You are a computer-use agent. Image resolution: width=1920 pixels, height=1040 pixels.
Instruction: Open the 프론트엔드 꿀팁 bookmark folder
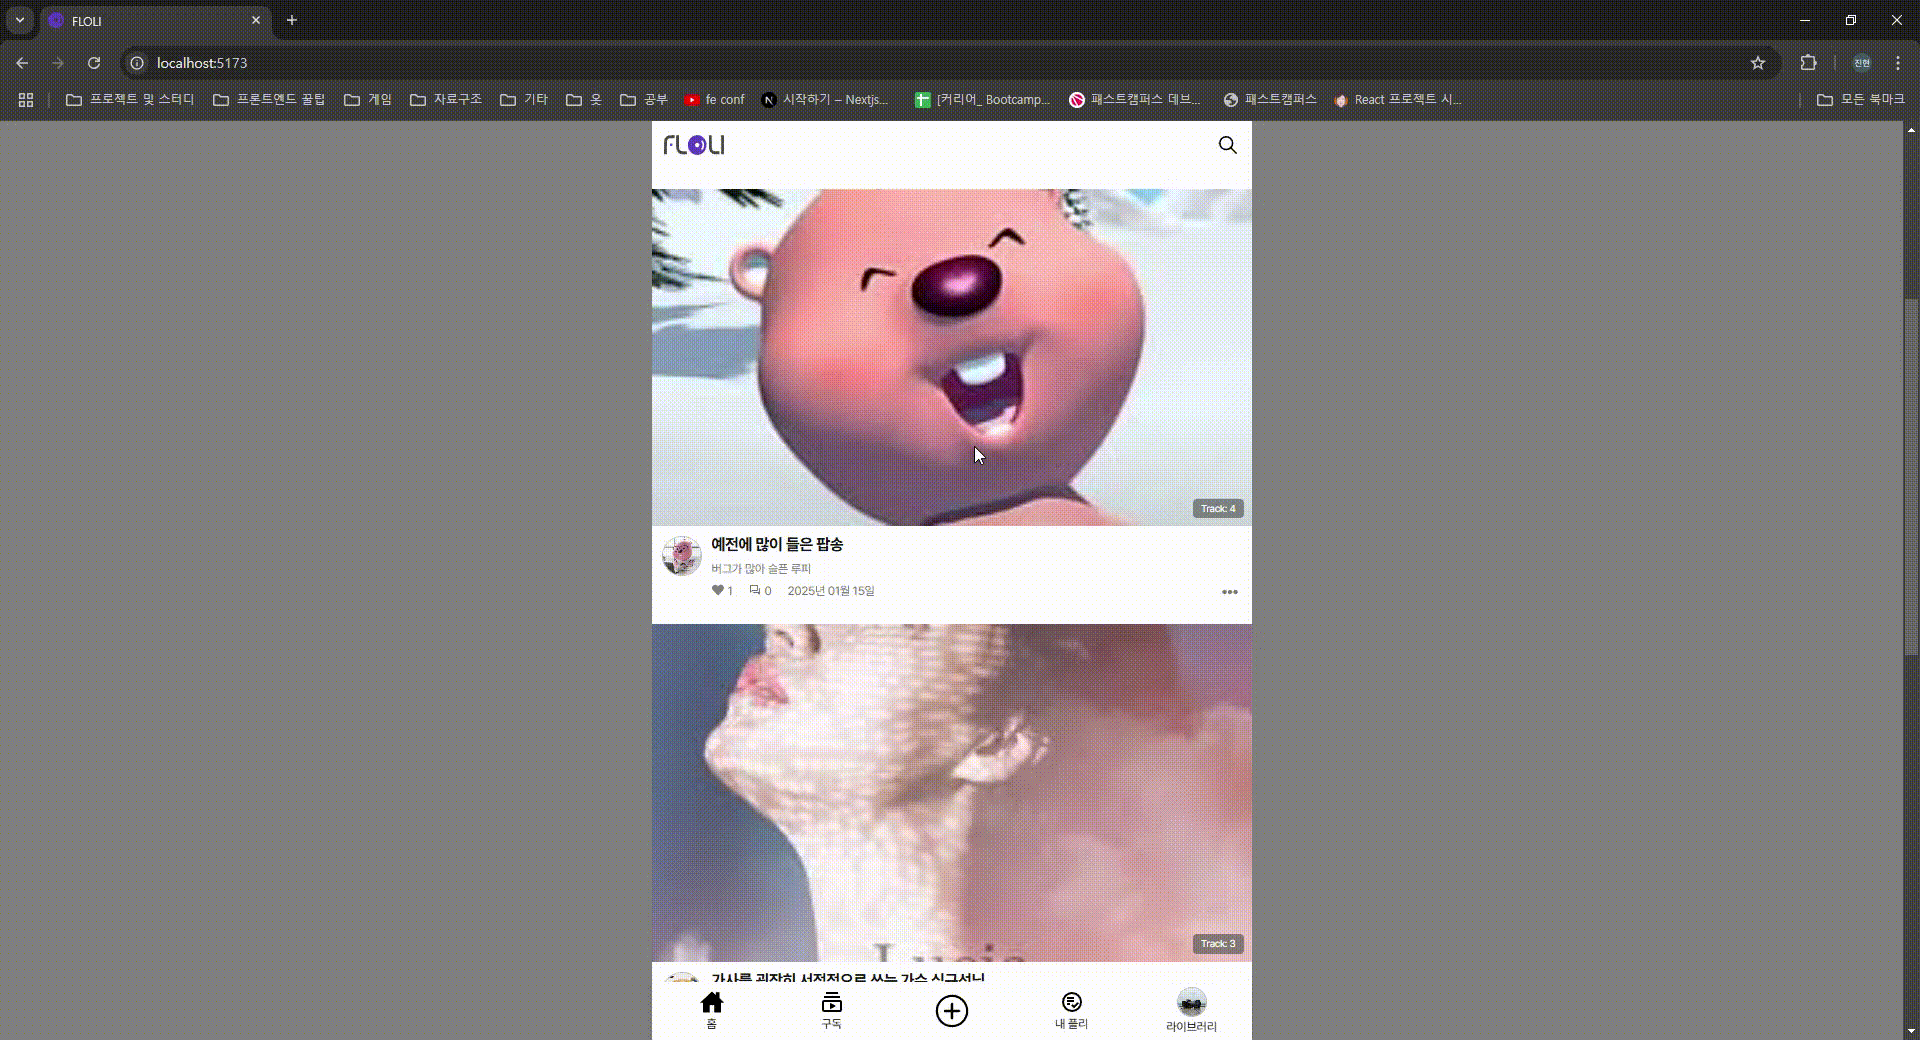point(269,100)
